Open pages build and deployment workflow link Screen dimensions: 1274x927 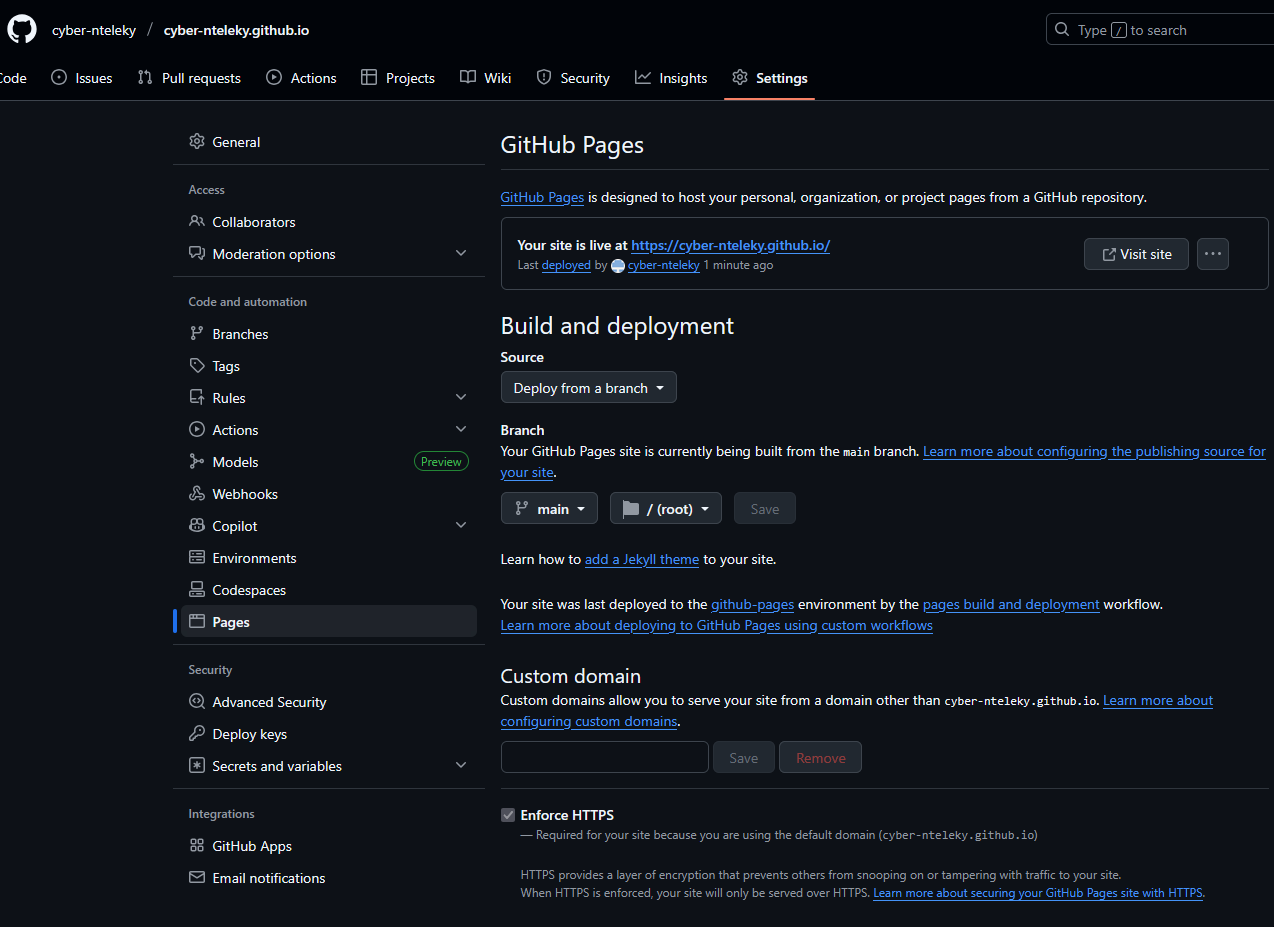1011,605
